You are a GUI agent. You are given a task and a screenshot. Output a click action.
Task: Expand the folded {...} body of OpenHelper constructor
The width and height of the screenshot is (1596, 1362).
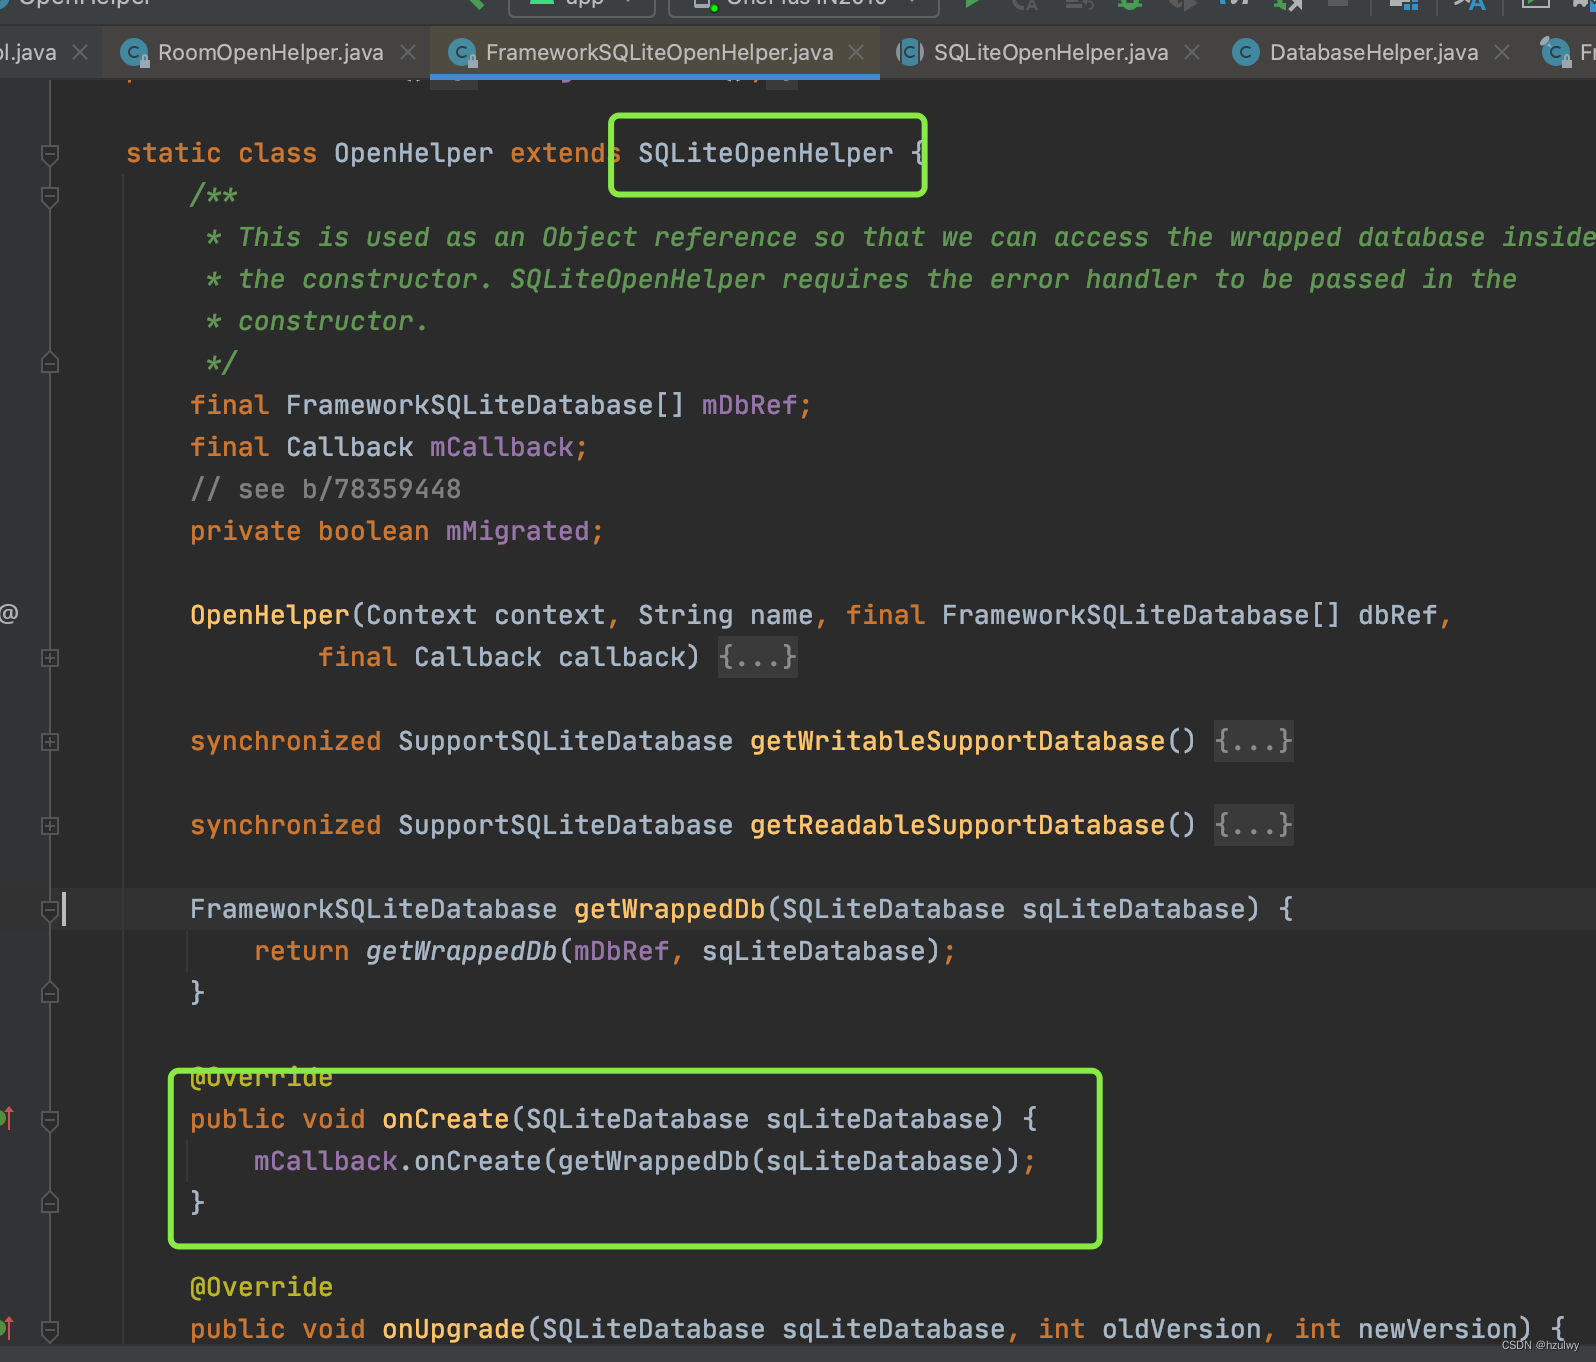click(757, 657)
